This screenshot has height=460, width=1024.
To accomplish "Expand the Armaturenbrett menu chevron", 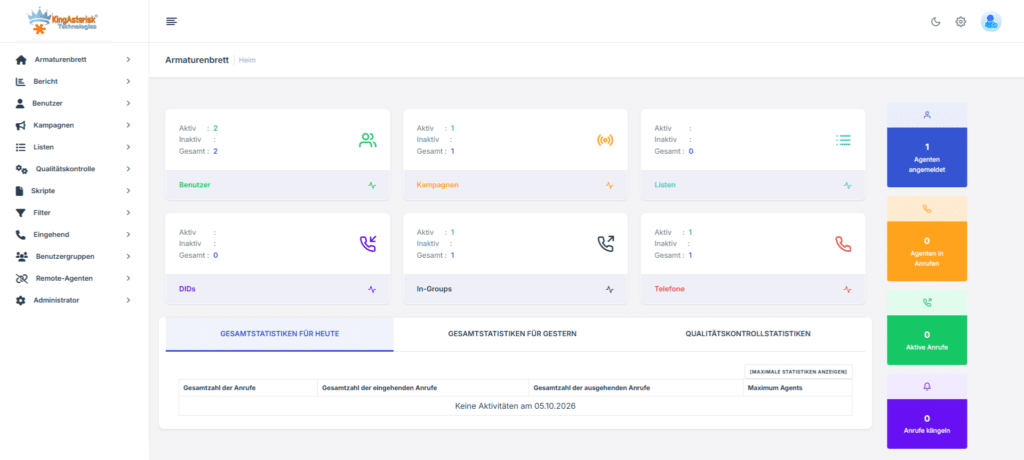I will (x=128, y=59).
